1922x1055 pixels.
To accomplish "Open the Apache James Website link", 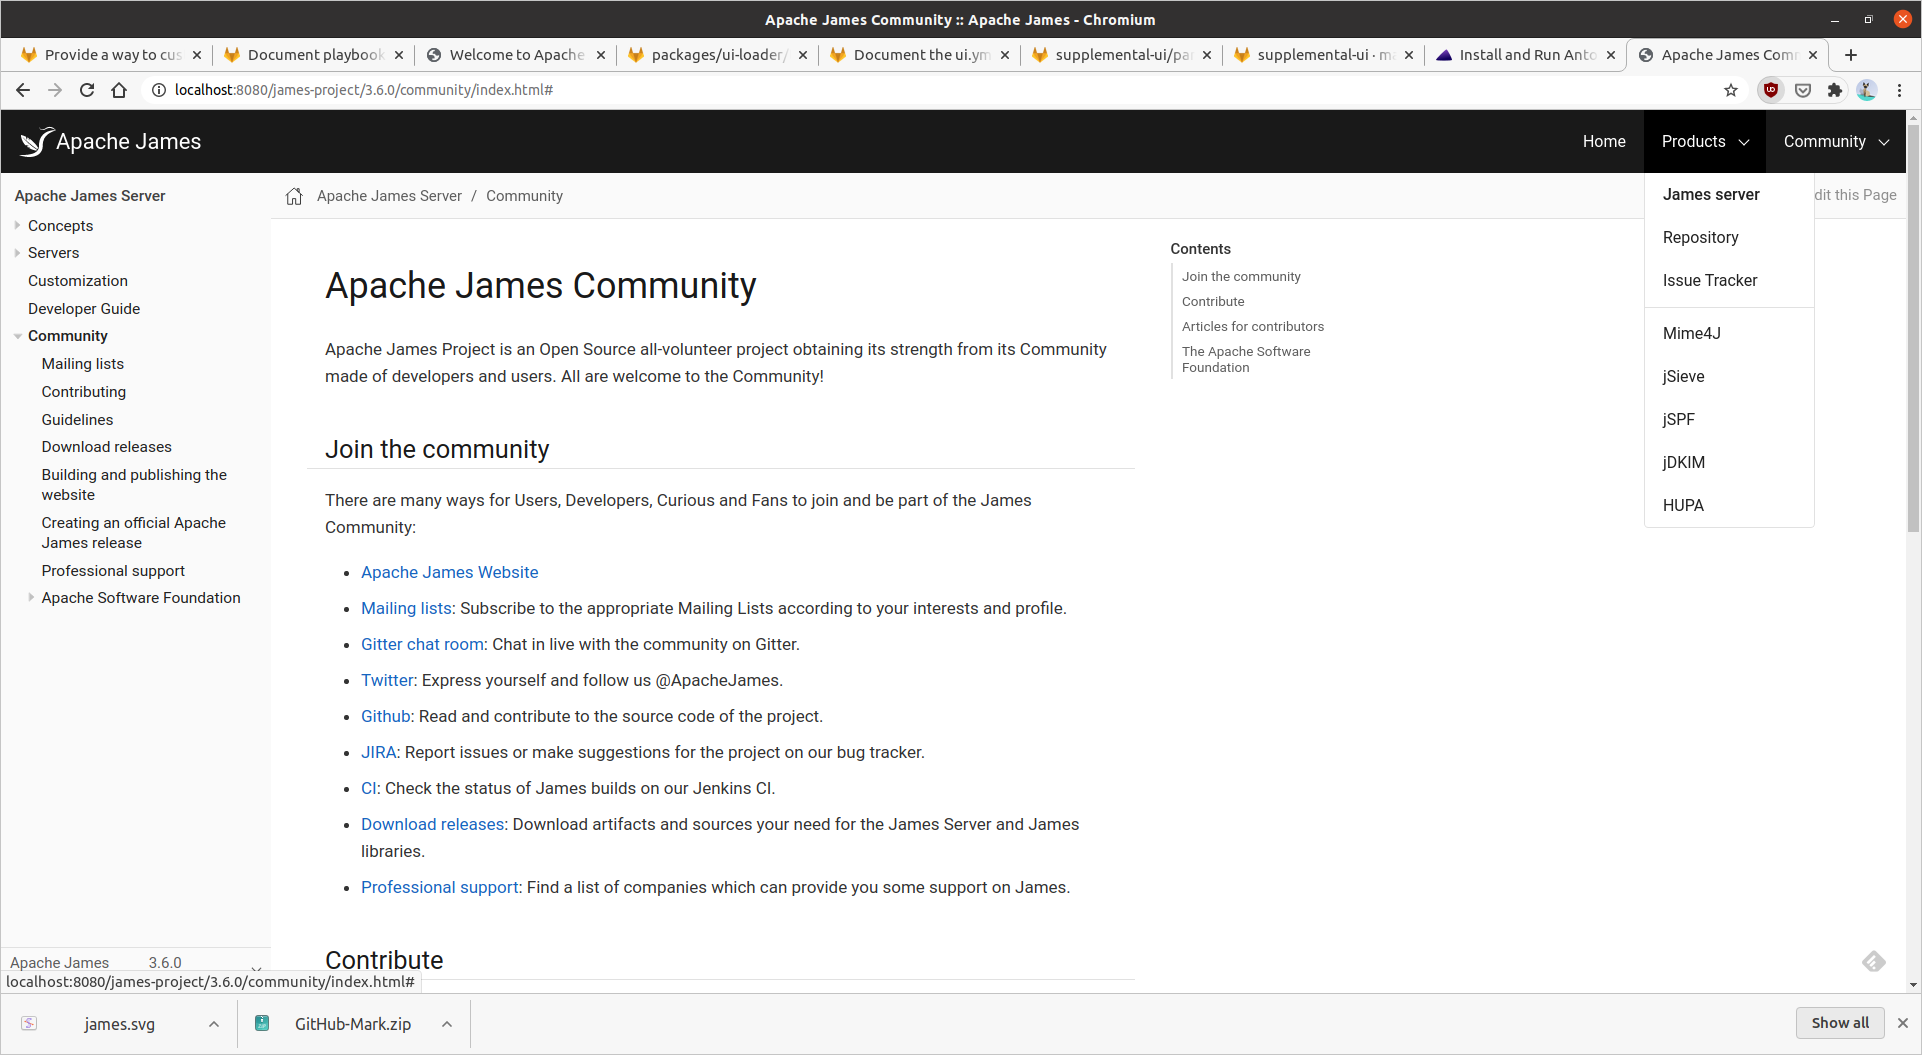I will [449, 572].
